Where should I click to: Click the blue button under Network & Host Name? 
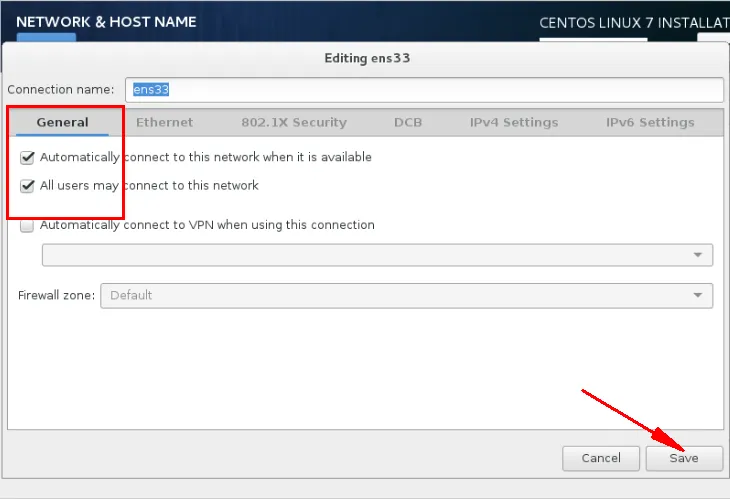46,38
